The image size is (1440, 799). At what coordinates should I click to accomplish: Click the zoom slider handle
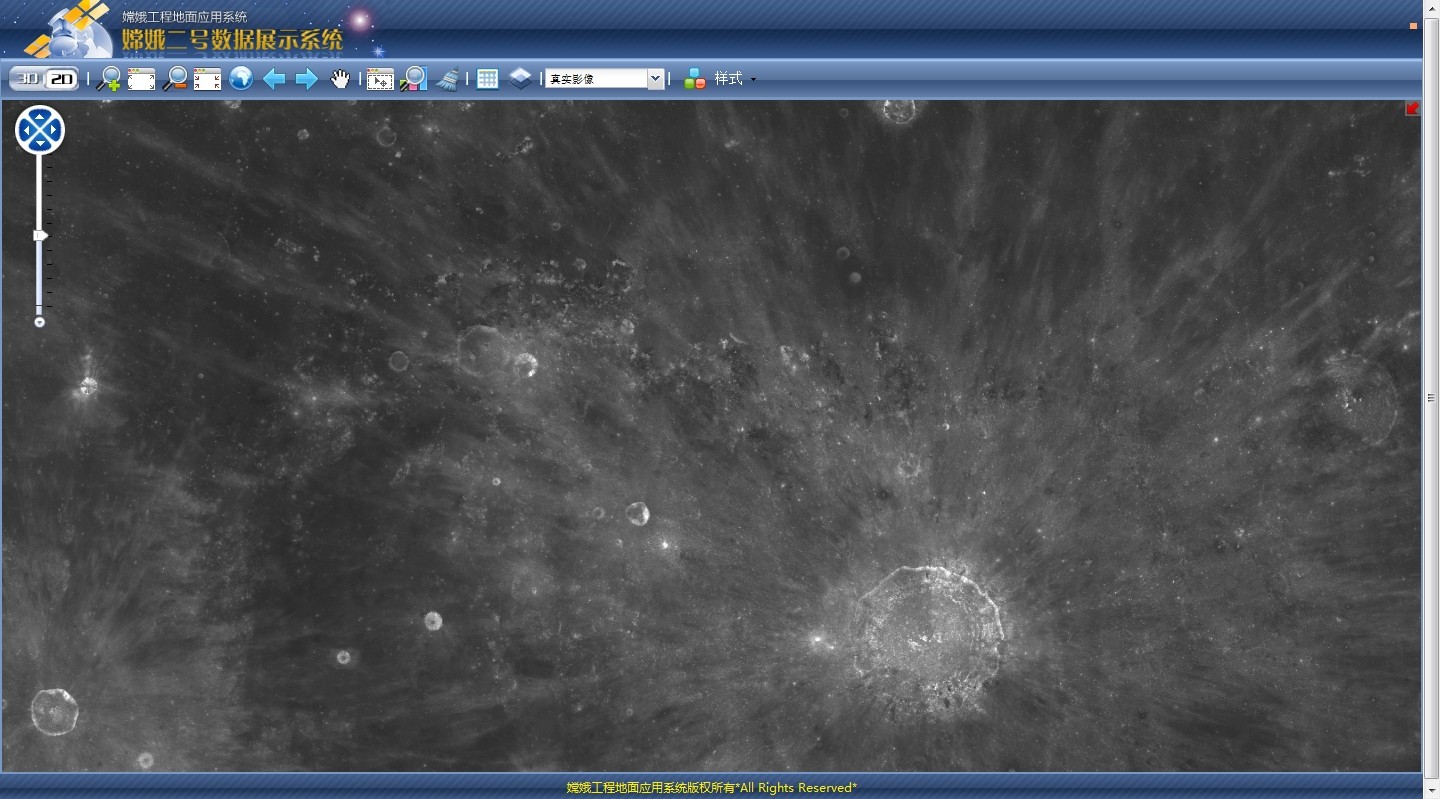click(40, 236)
